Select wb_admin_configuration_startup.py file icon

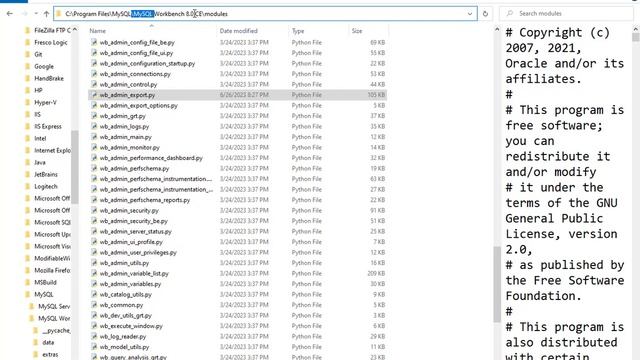click(94, 63)
